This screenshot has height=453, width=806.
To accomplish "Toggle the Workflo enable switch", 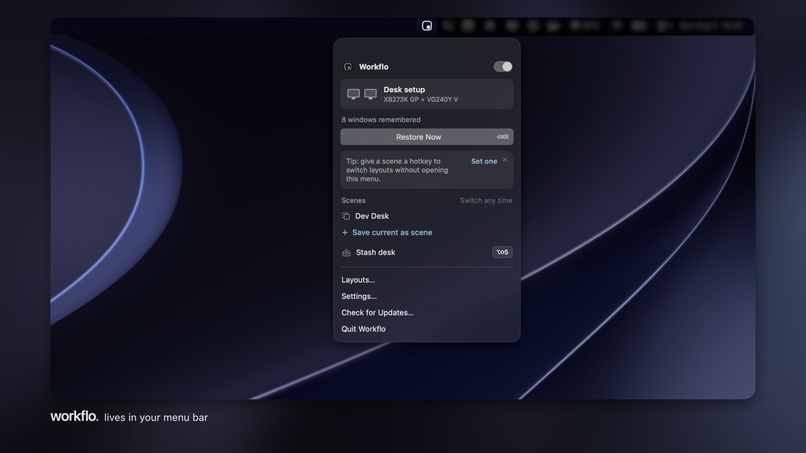I will pos(503,66).
